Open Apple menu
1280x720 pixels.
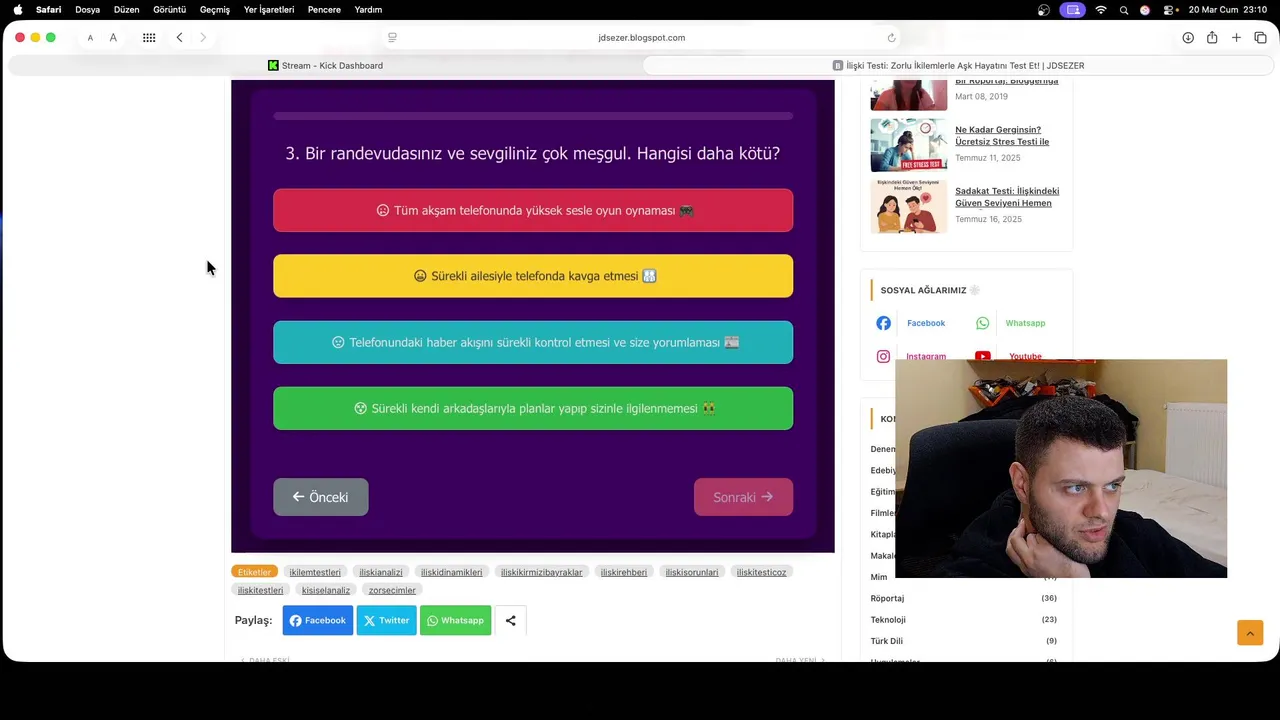17,9
